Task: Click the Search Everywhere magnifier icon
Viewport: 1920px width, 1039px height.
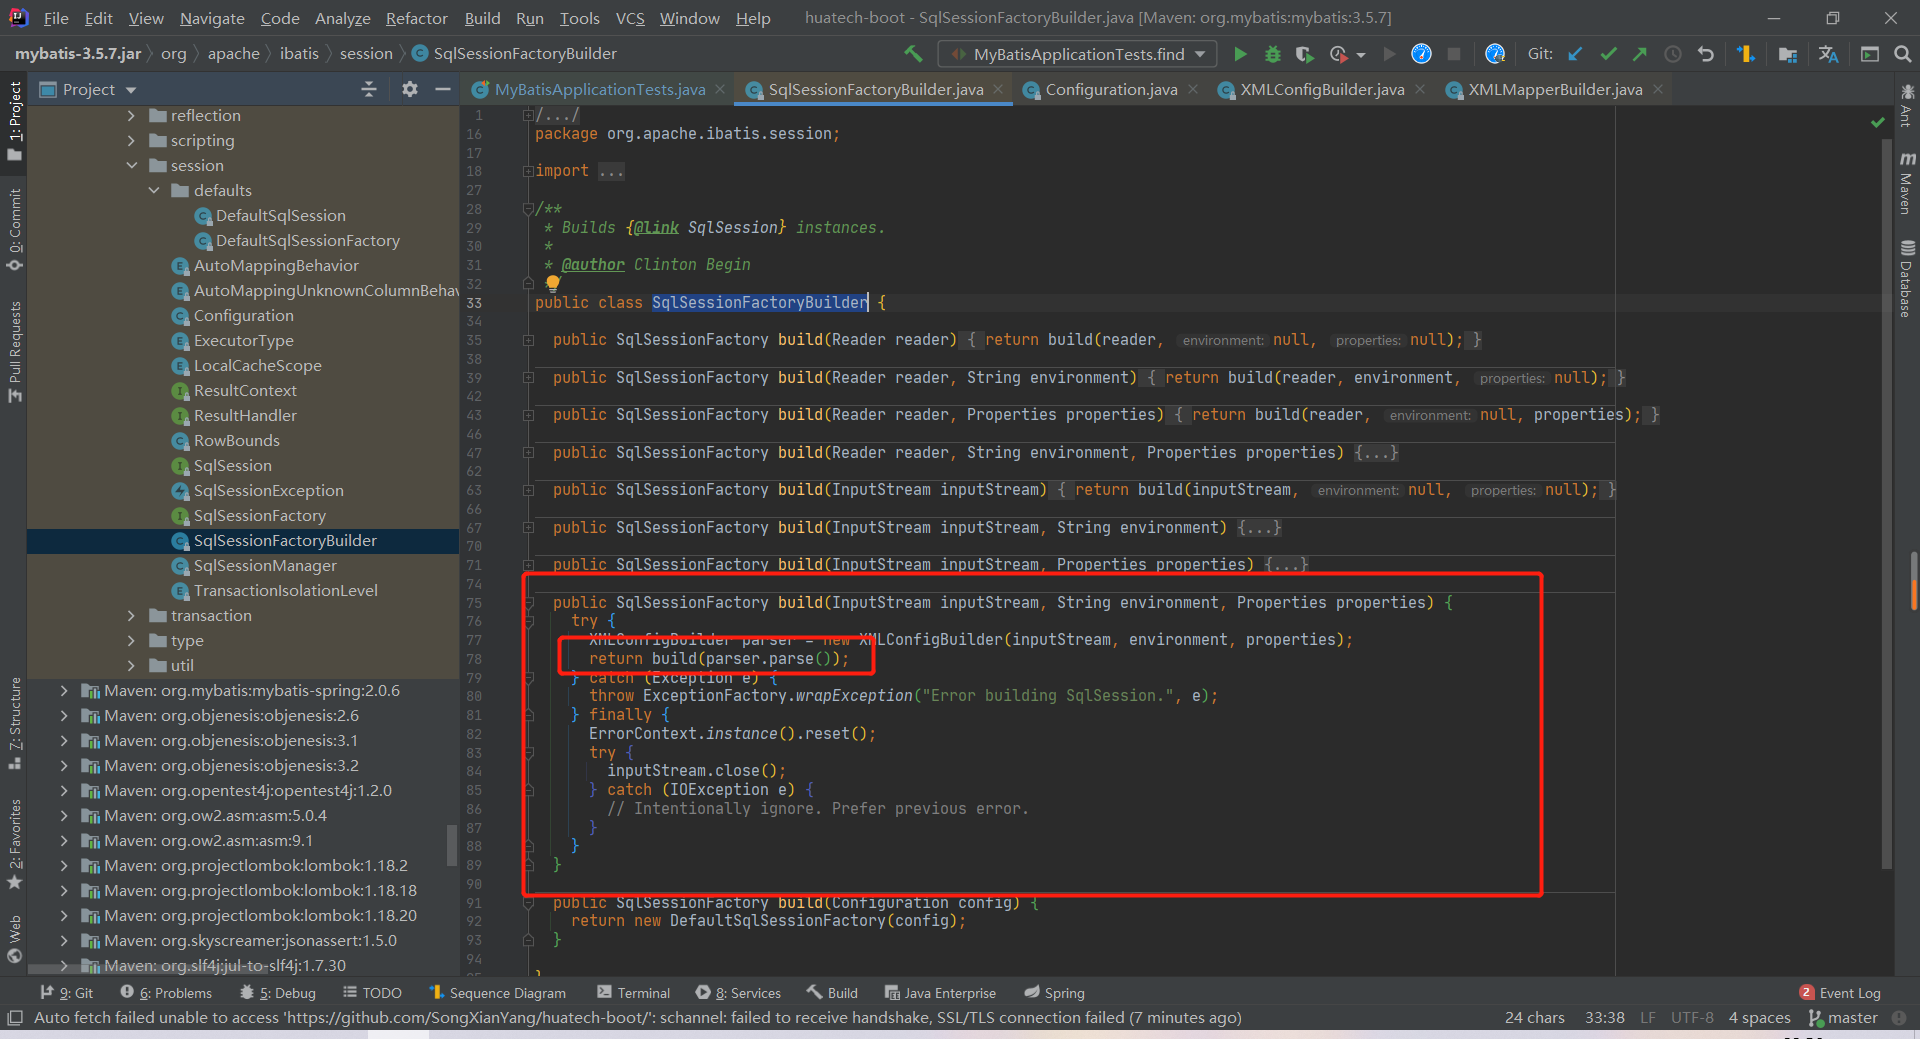Action: pyautogui.click(x=1902, y=54)
